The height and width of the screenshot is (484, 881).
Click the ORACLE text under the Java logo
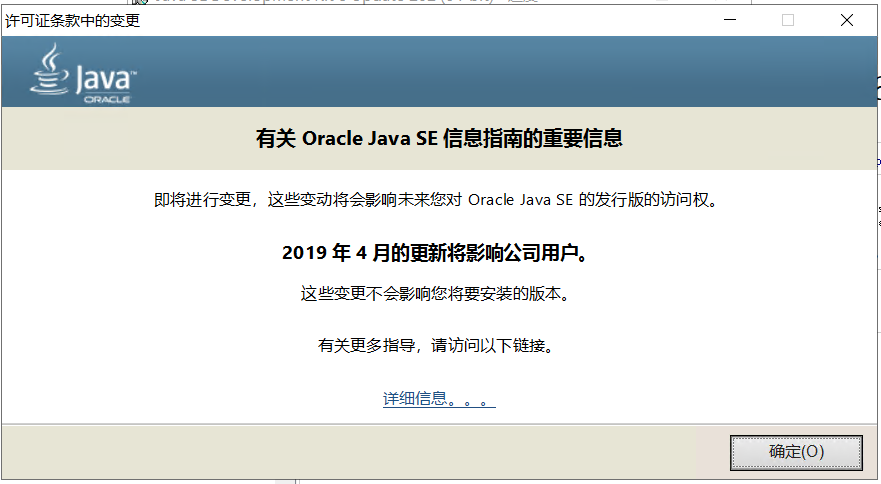[105, 100]
